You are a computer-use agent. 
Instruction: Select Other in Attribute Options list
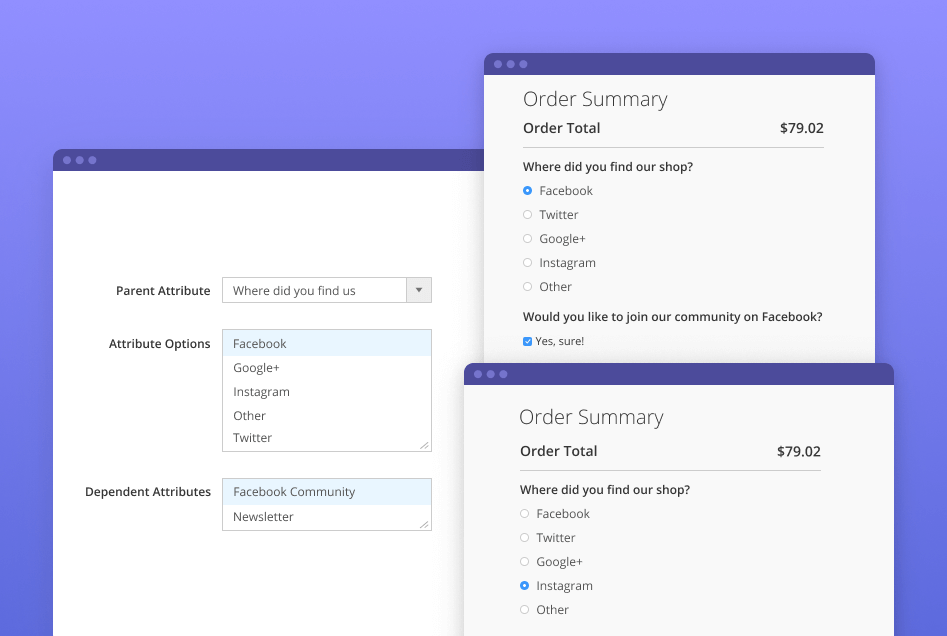(x=327, y=416)
